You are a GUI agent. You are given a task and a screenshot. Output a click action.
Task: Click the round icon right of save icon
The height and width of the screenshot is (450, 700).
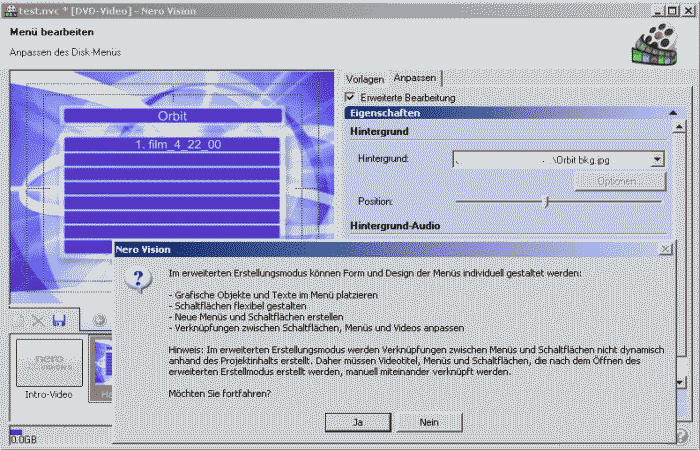(100, 320)
